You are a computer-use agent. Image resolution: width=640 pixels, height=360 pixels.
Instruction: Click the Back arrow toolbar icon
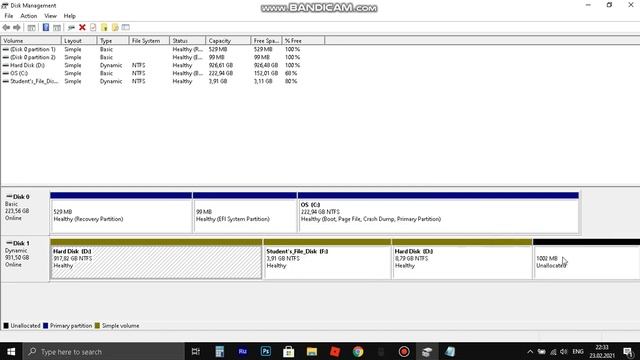pyautogui.click(x=6, y=27)
